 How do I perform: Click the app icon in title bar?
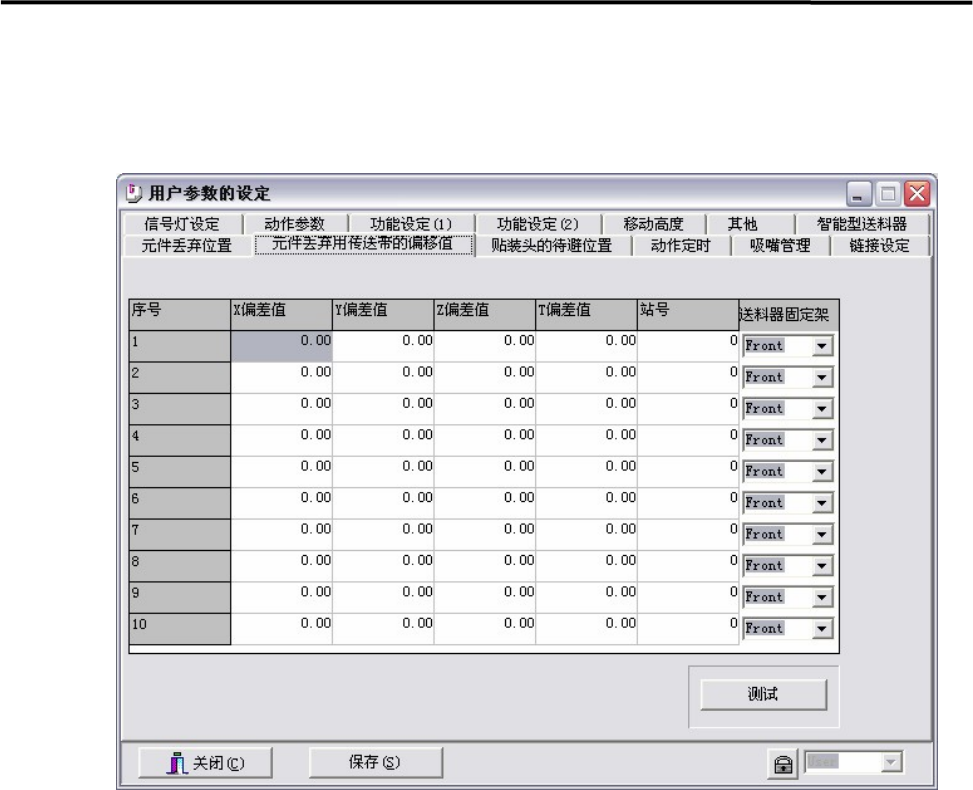(x=133, y=193)
